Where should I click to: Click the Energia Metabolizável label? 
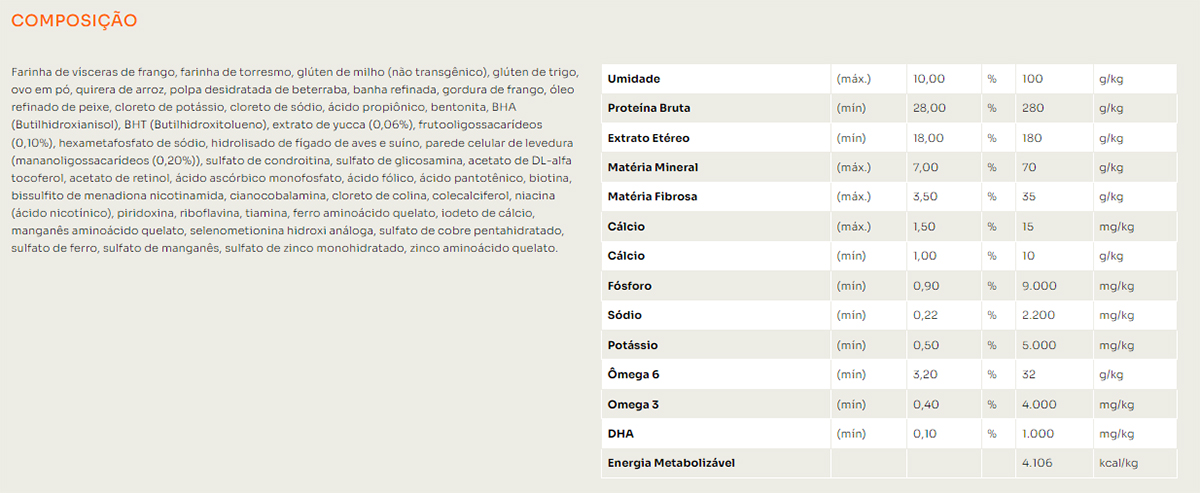click(672, 463)
